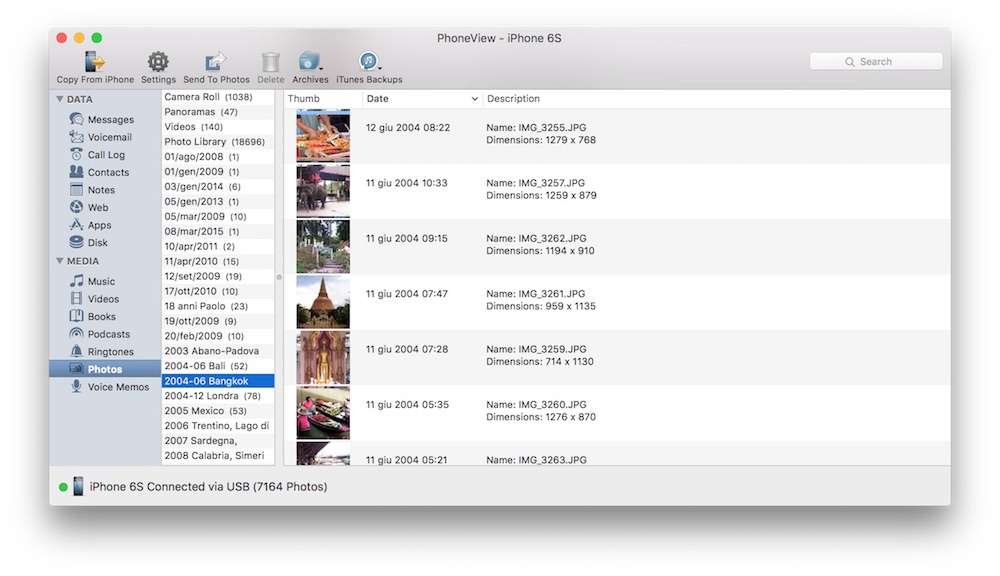Select Messages in the sidebar

pyautogui.click(x=110, y=120)
